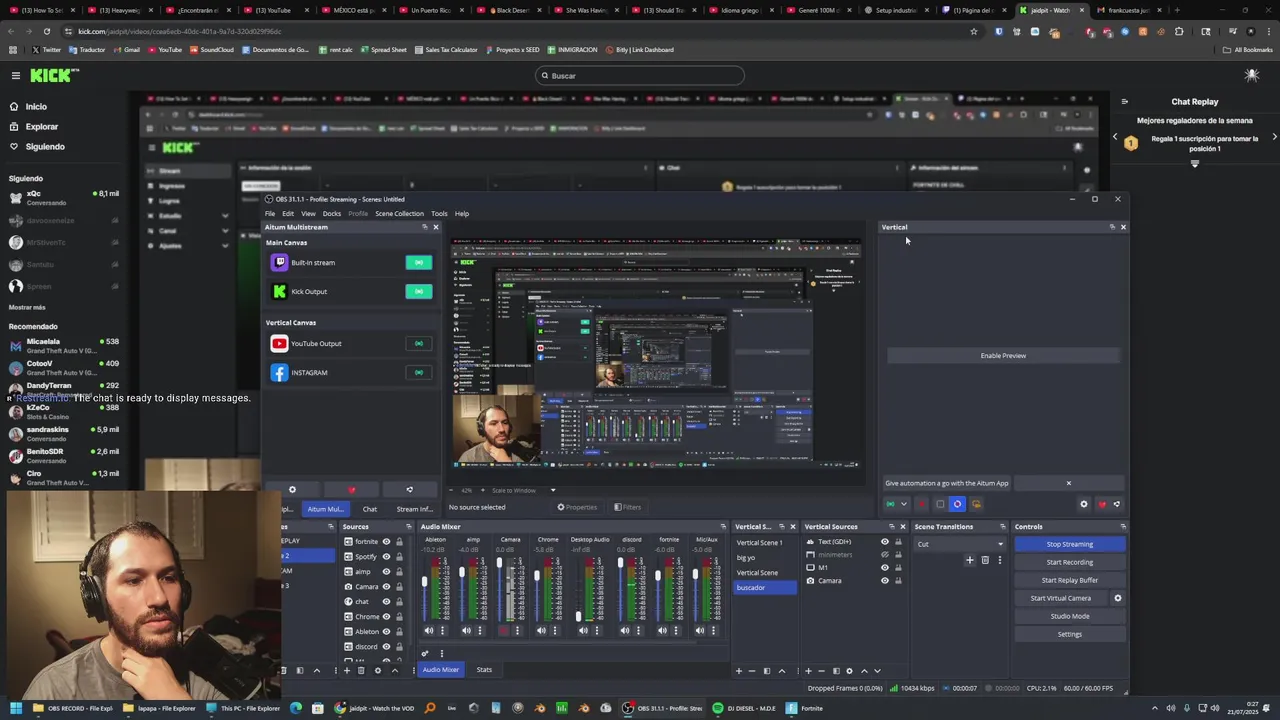The image size is (1280, 720).
Task: Switch to the Aitum Multistream dock tab
Action: 325,509
